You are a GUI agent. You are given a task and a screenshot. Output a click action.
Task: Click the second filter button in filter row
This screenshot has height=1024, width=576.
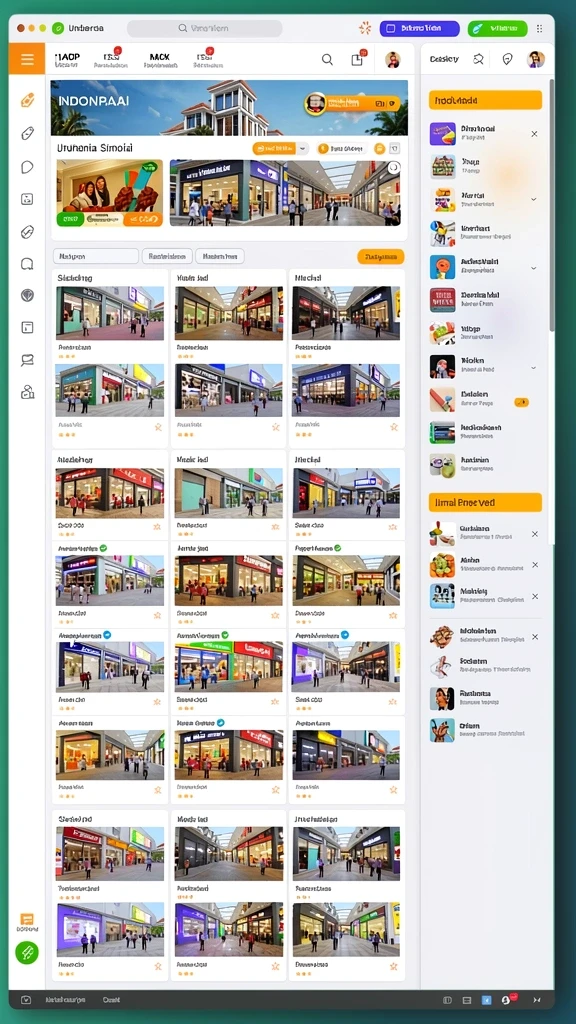pyautogui.click(x=167, y=257)
